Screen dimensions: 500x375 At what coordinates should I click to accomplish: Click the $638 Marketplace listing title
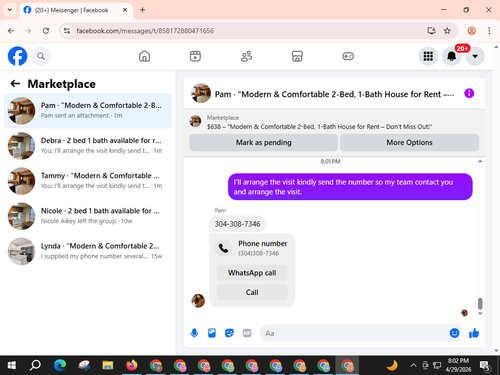[x=319, y=127]
